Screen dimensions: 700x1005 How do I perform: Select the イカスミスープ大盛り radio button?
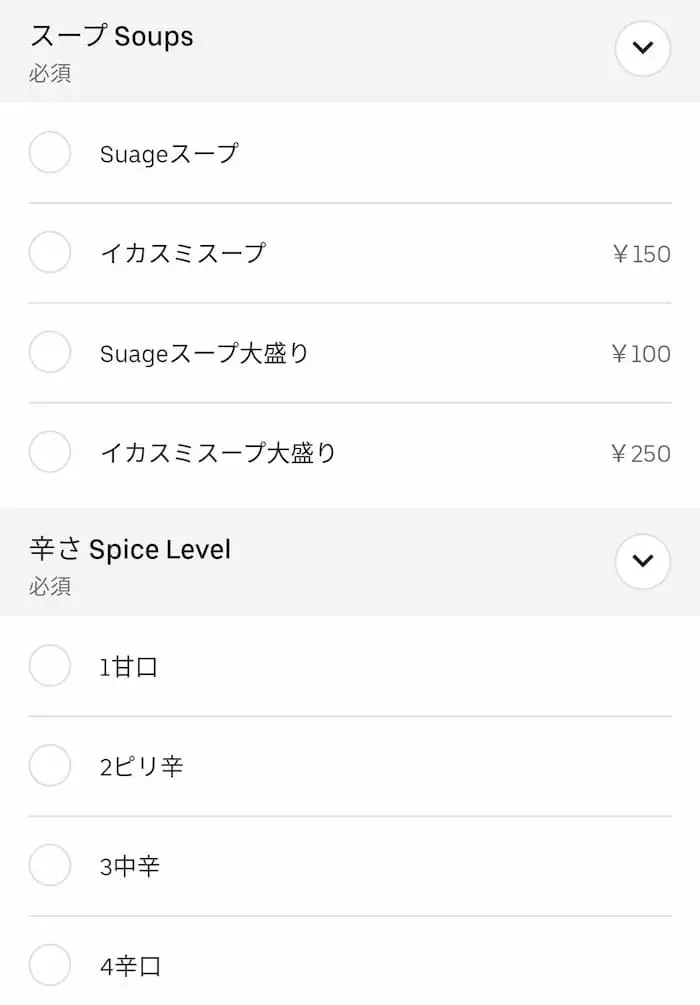click(x=50, y=452)
